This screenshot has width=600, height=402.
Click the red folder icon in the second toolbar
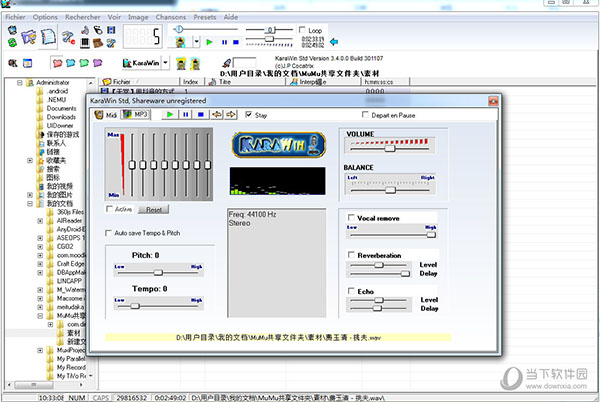click(57, 63)
